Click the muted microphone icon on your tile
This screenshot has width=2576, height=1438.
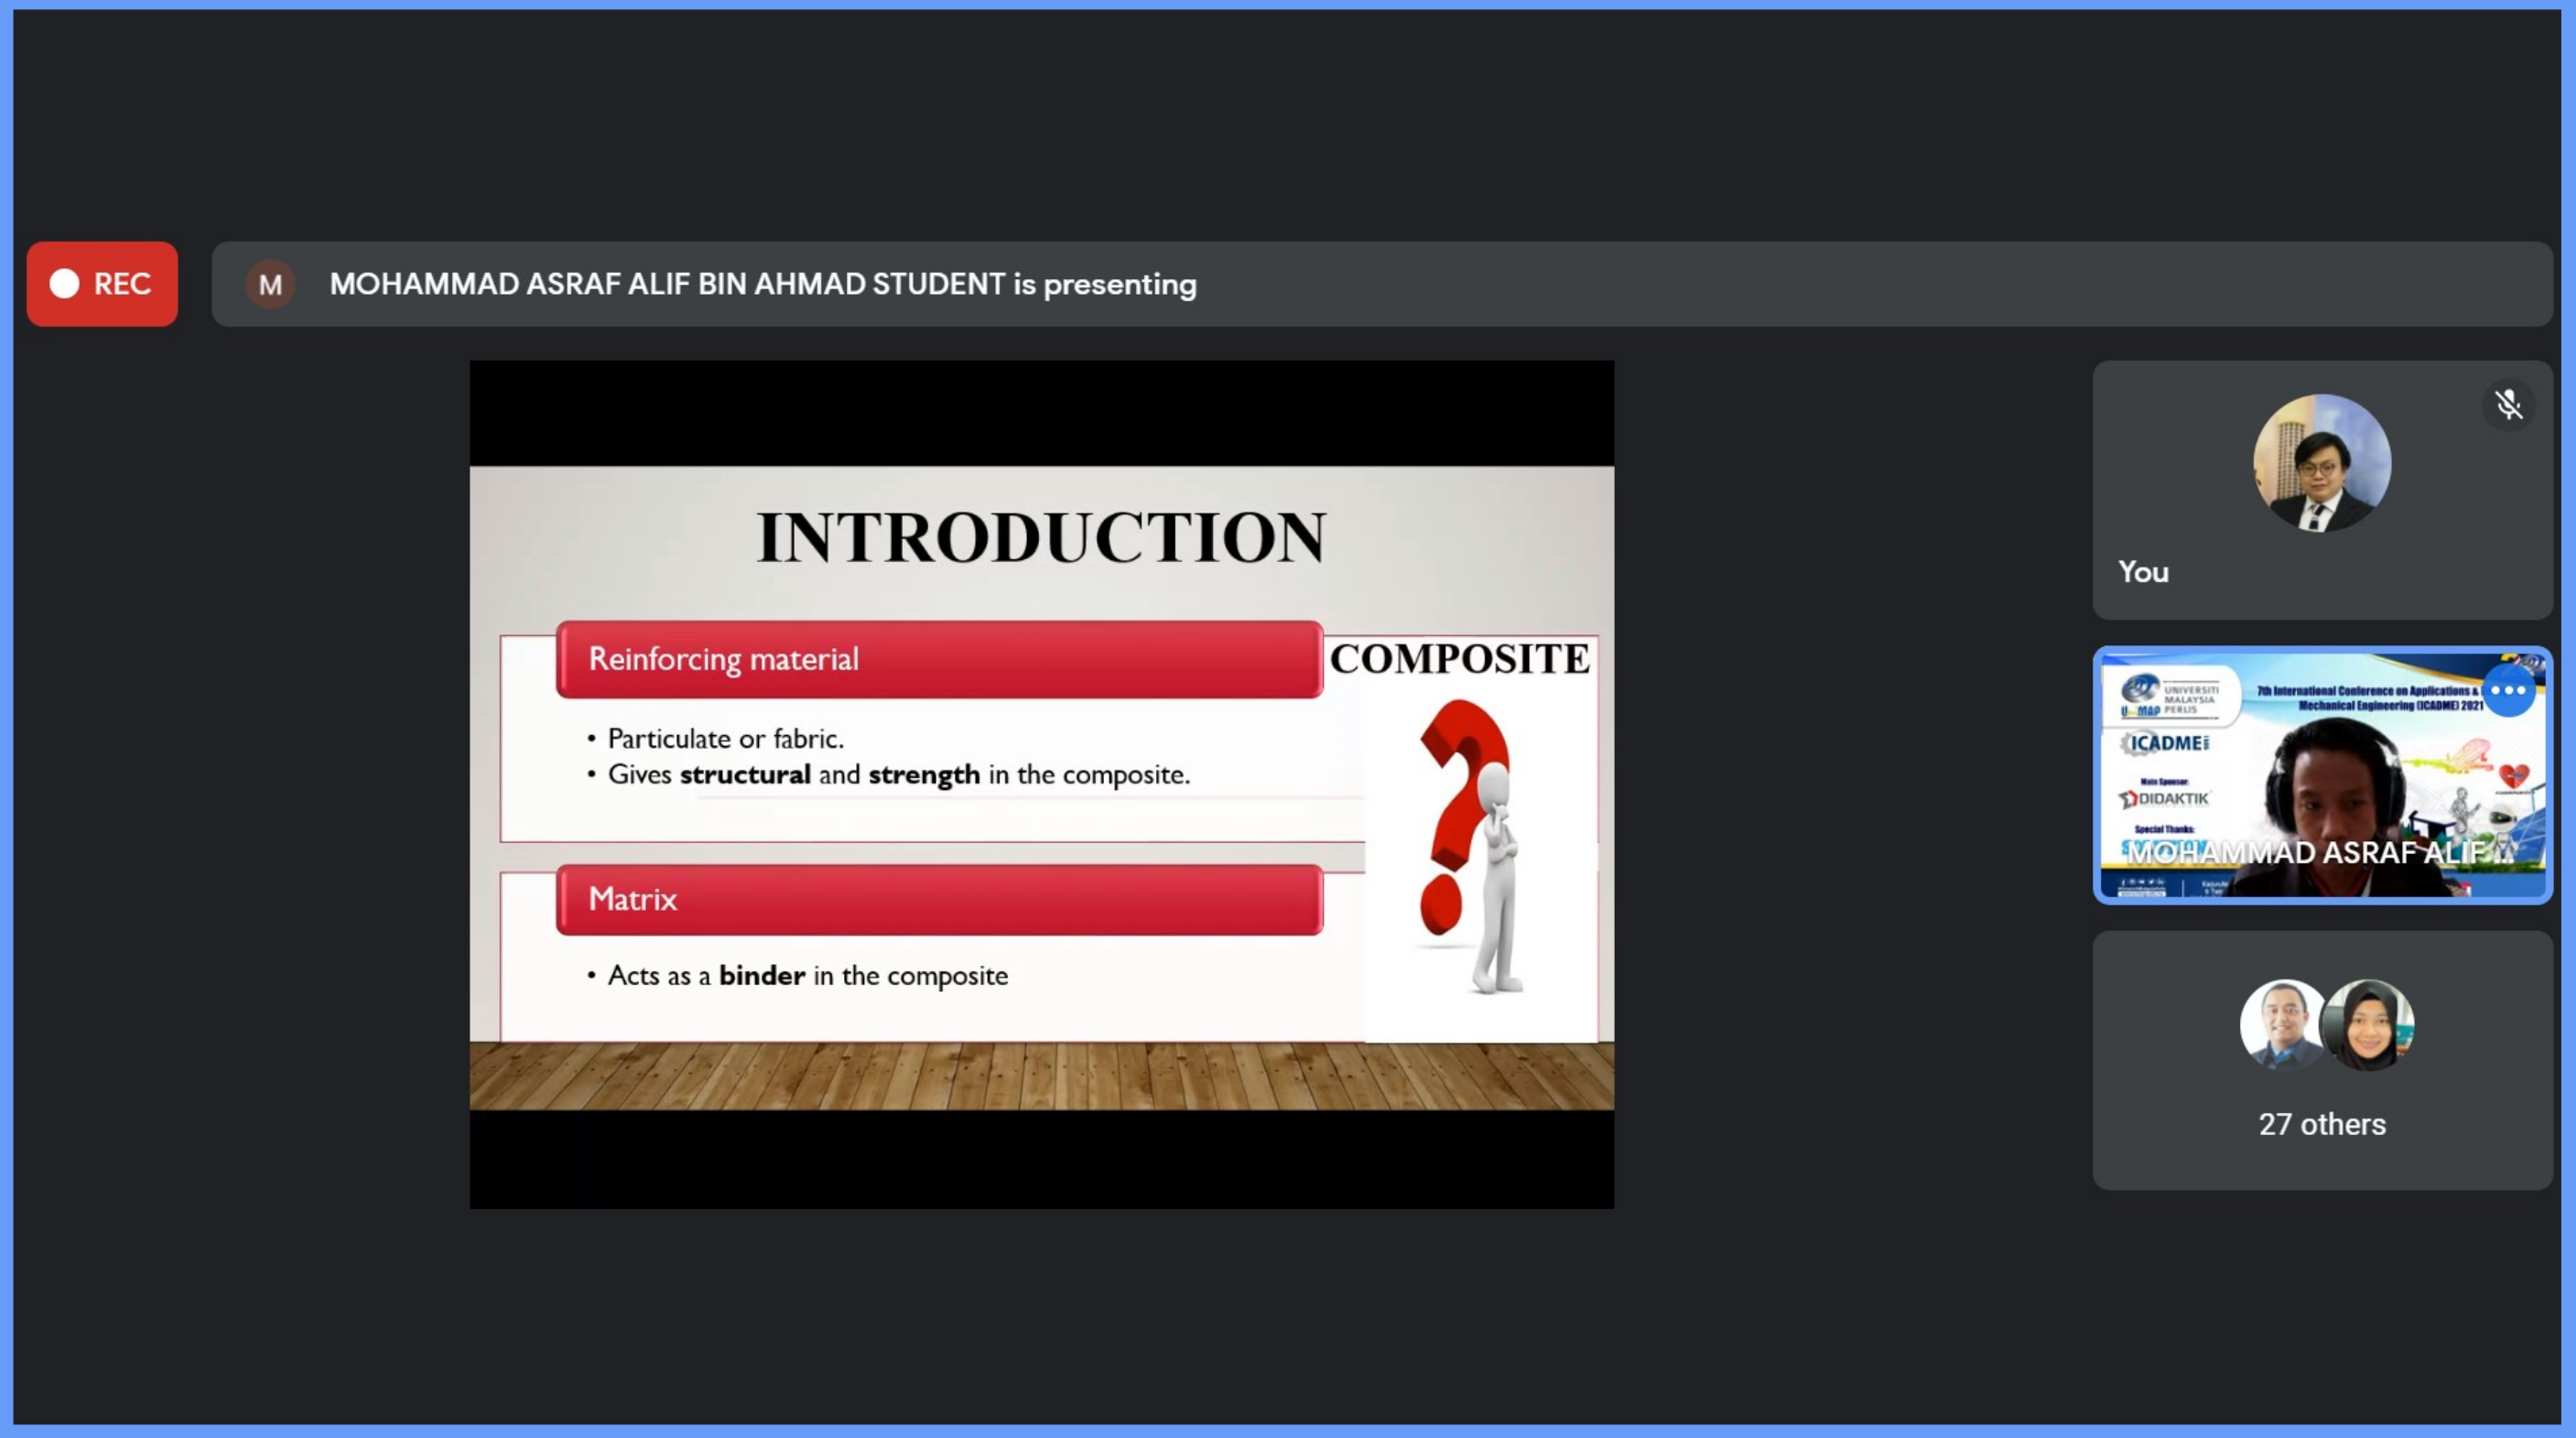(2508, 405)
